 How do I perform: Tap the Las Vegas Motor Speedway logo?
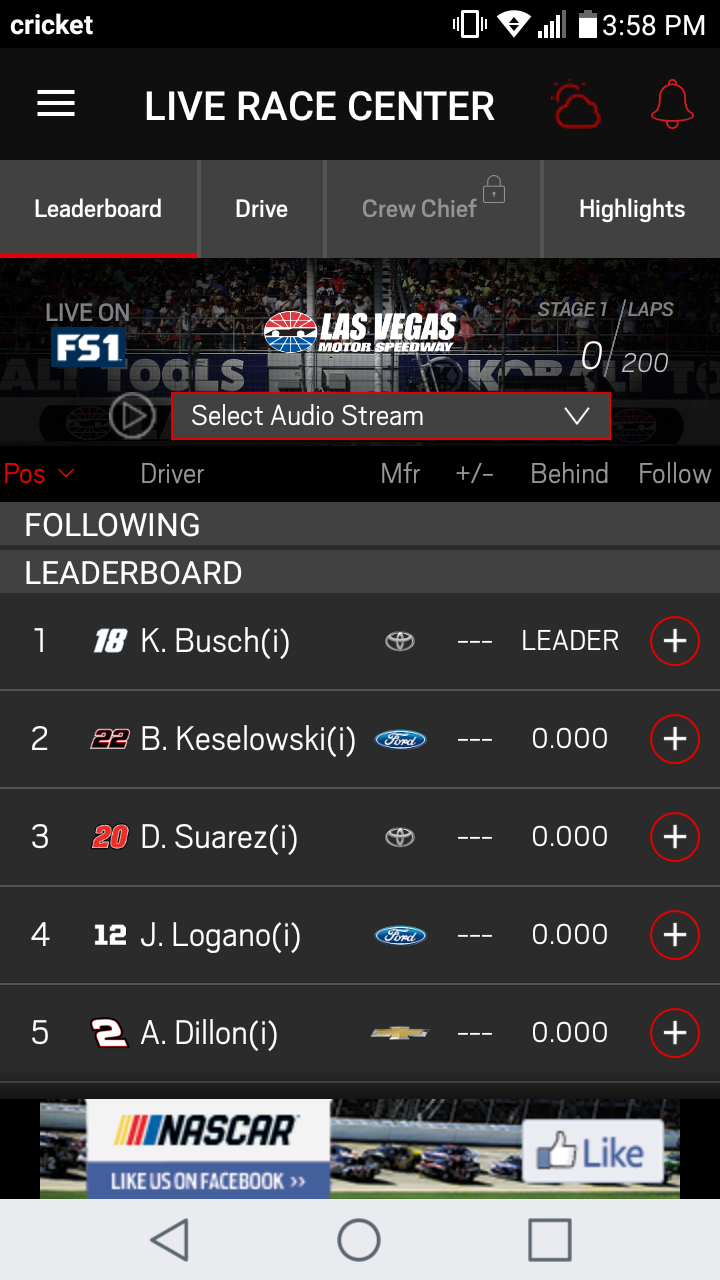click(x=360, y=332)
